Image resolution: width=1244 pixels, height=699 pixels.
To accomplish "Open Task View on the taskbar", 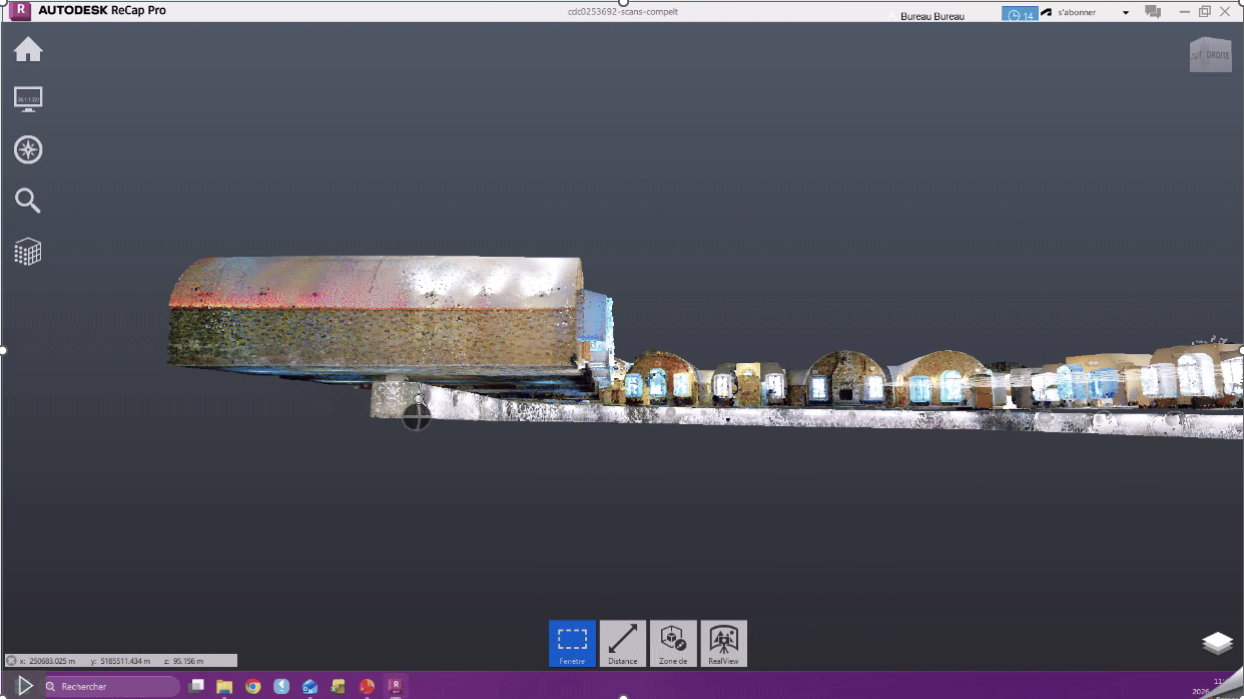I will coord(197,686).
